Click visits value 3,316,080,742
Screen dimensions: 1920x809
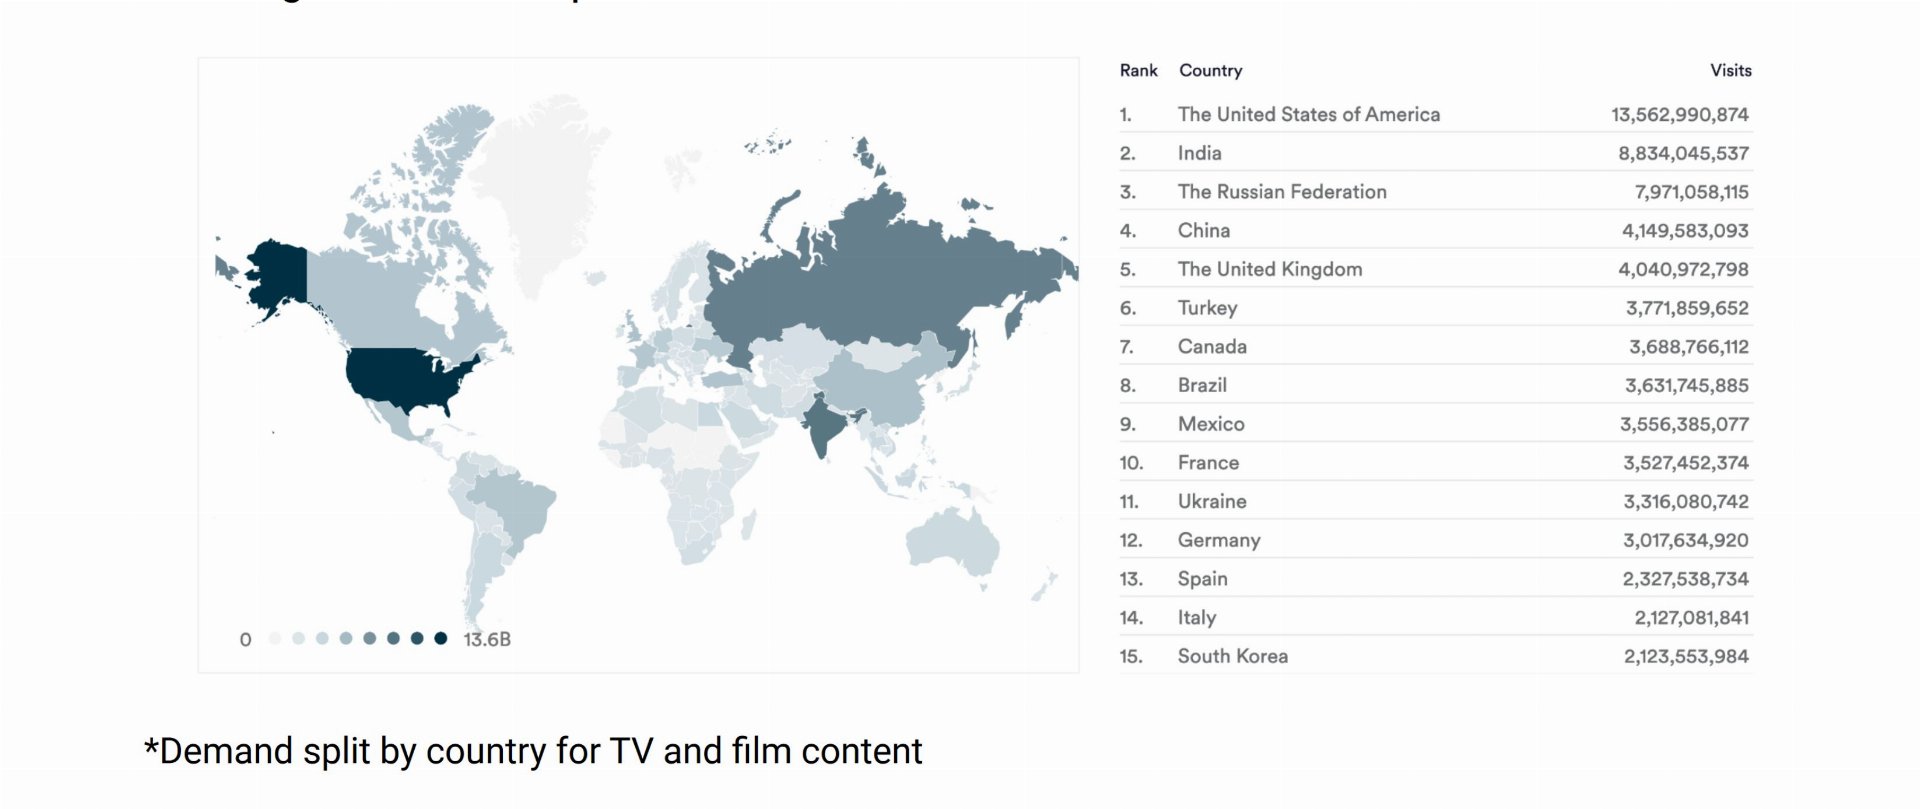point(1686,502)
